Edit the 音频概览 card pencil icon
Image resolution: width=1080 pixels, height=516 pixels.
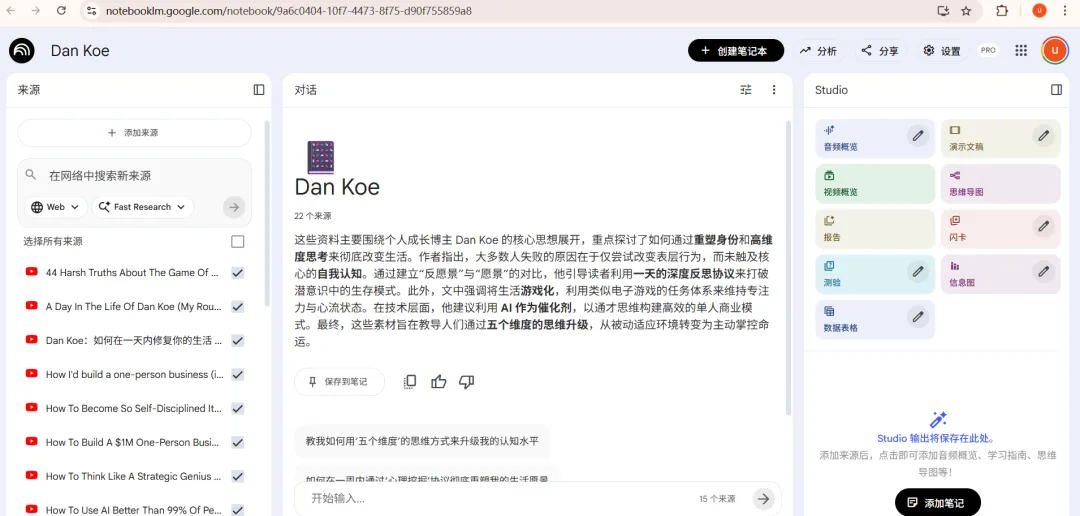coord(917,136)
